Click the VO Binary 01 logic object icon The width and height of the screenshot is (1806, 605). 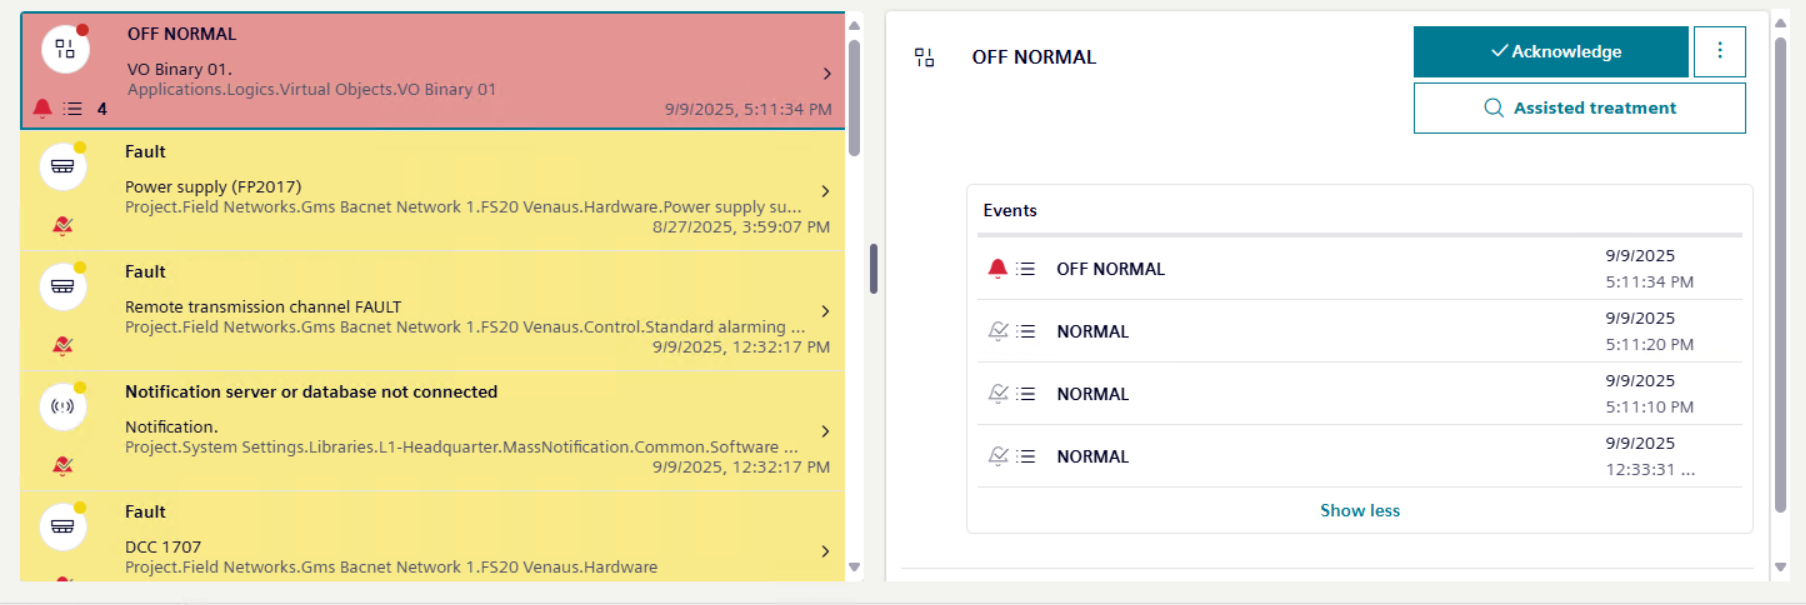[65, 49]
